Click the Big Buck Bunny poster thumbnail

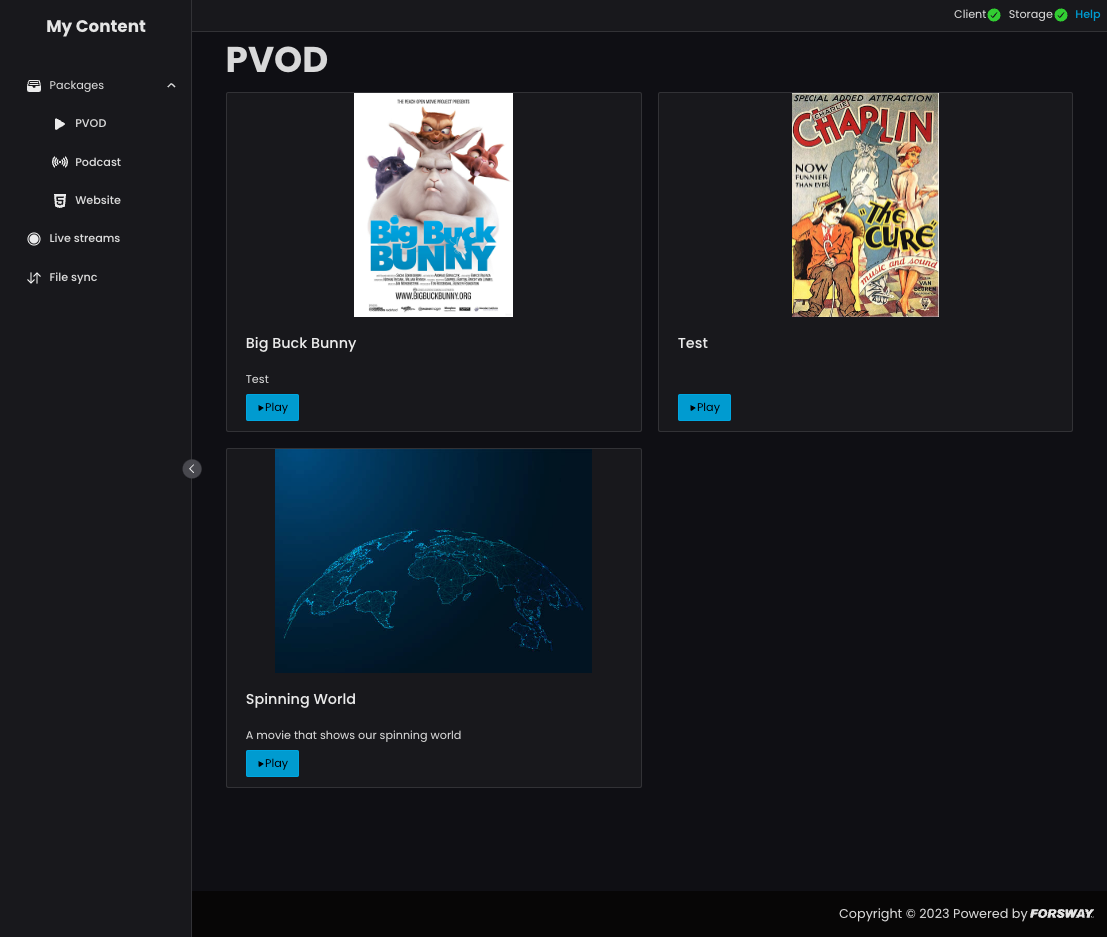point(433,205)
